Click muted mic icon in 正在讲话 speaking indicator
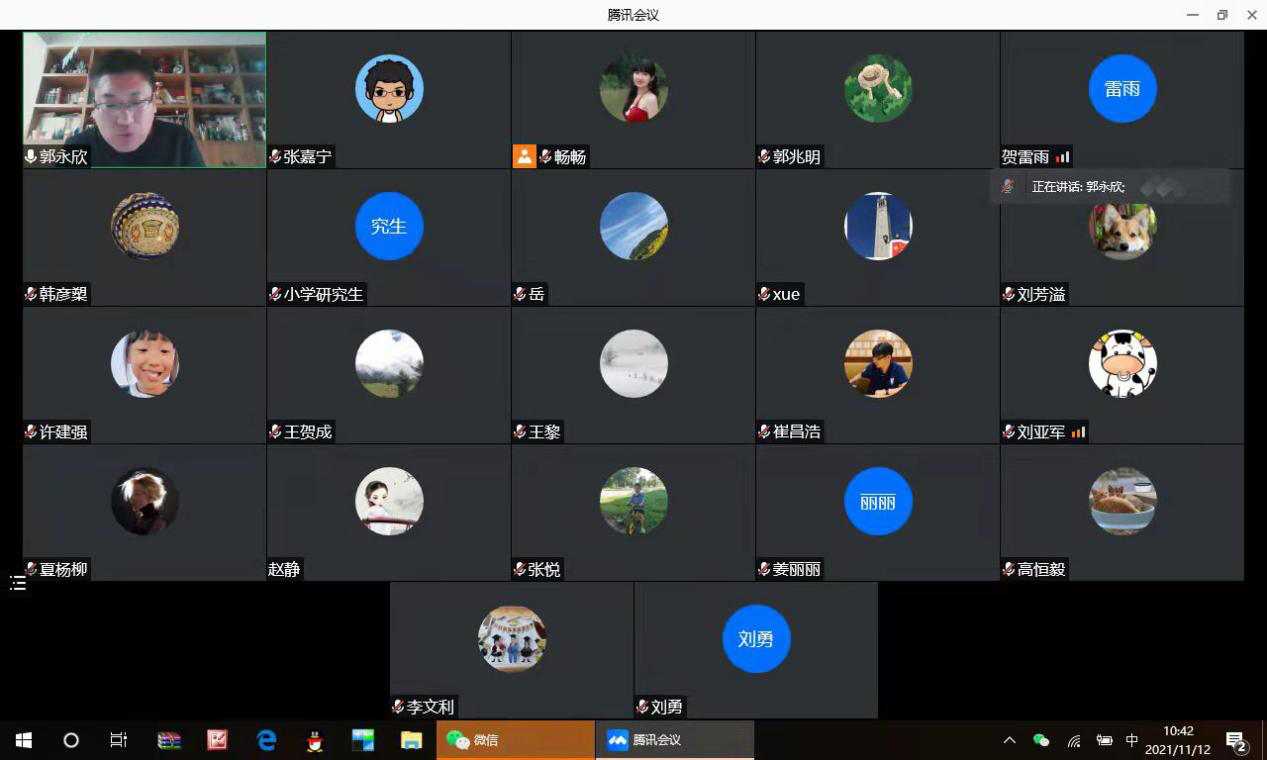 (1008, 187)
